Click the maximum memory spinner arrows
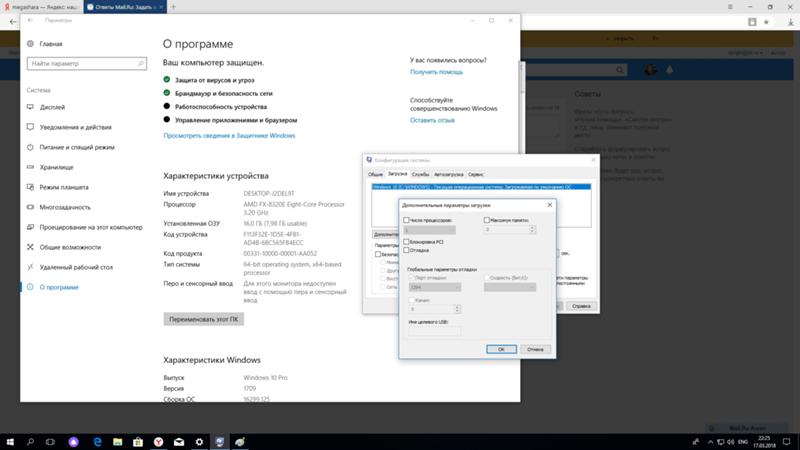The width and height of the screenshot is (800, 450). click(x=532, y=230)
